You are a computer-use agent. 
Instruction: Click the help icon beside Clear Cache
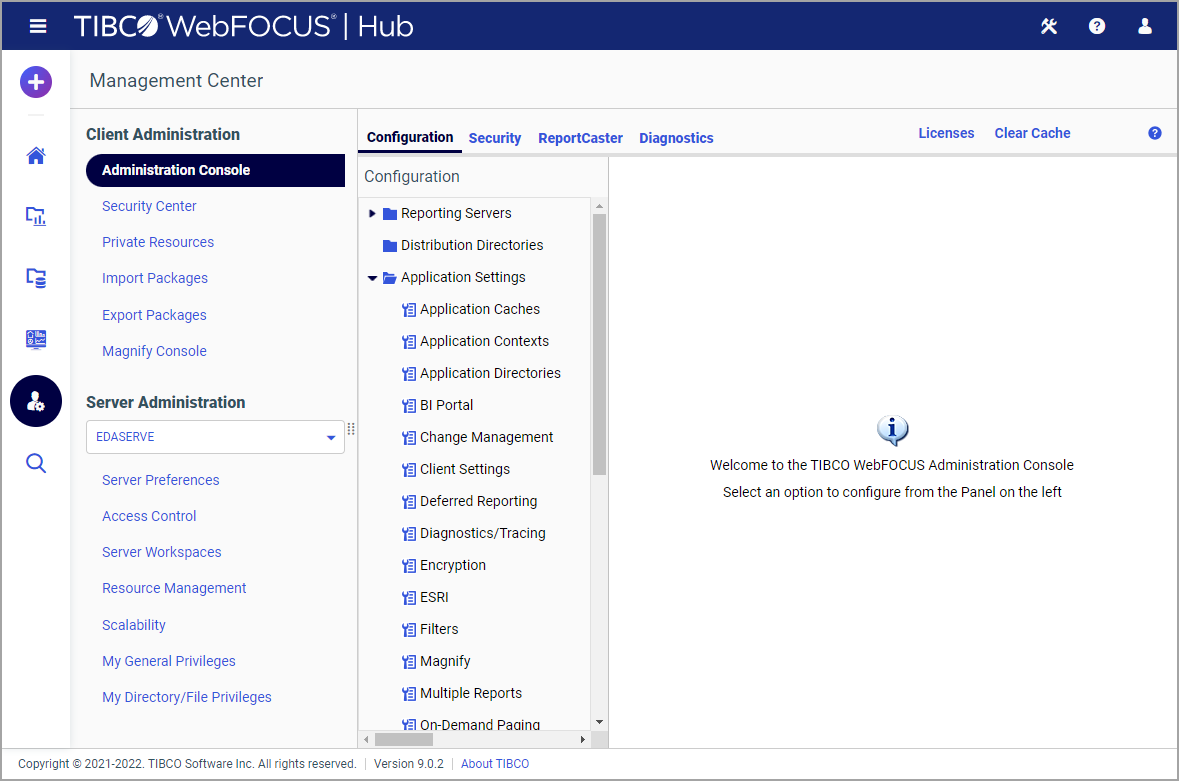[1155, 133]
